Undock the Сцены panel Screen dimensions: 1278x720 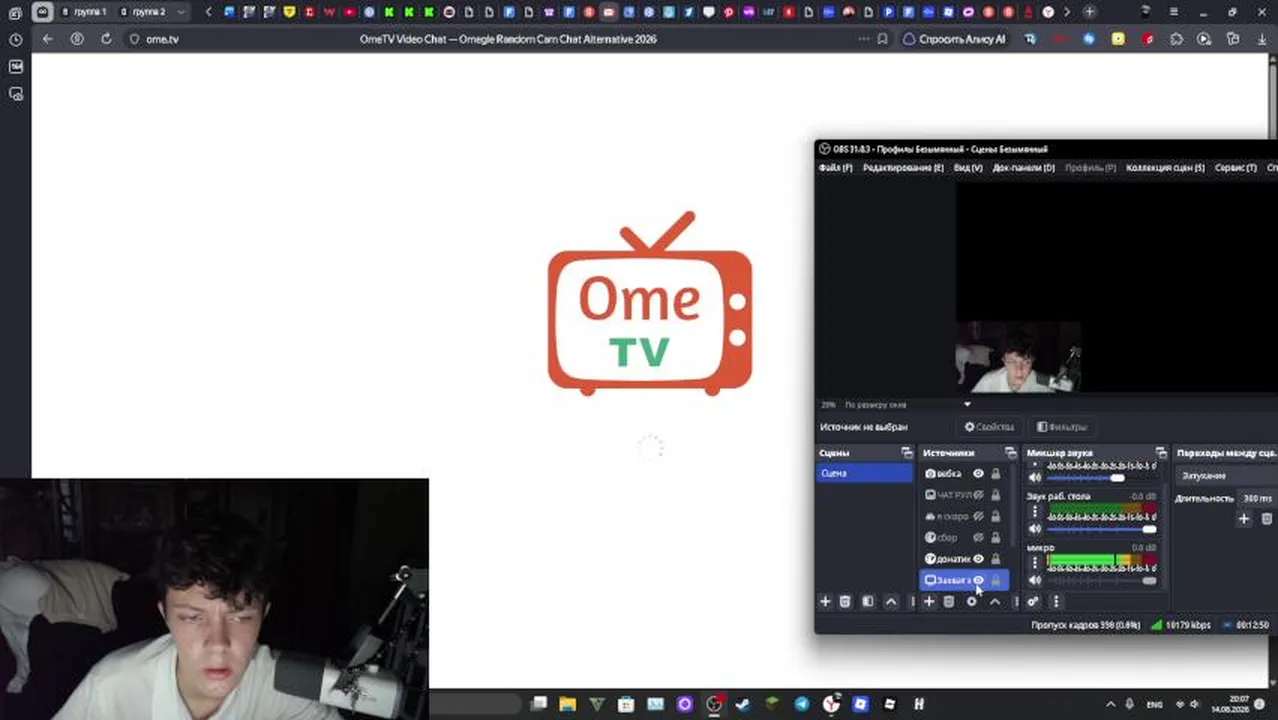[907, 453]
